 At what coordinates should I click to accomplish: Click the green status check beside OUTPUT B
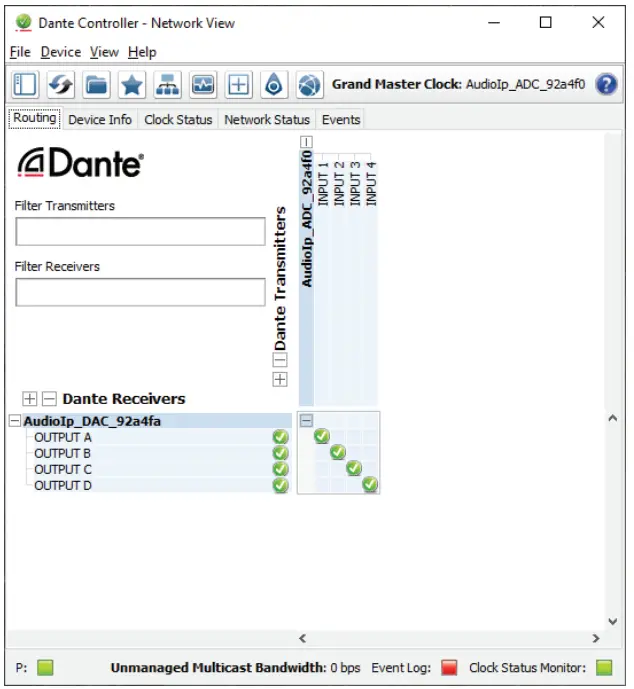tap(280, 453)
